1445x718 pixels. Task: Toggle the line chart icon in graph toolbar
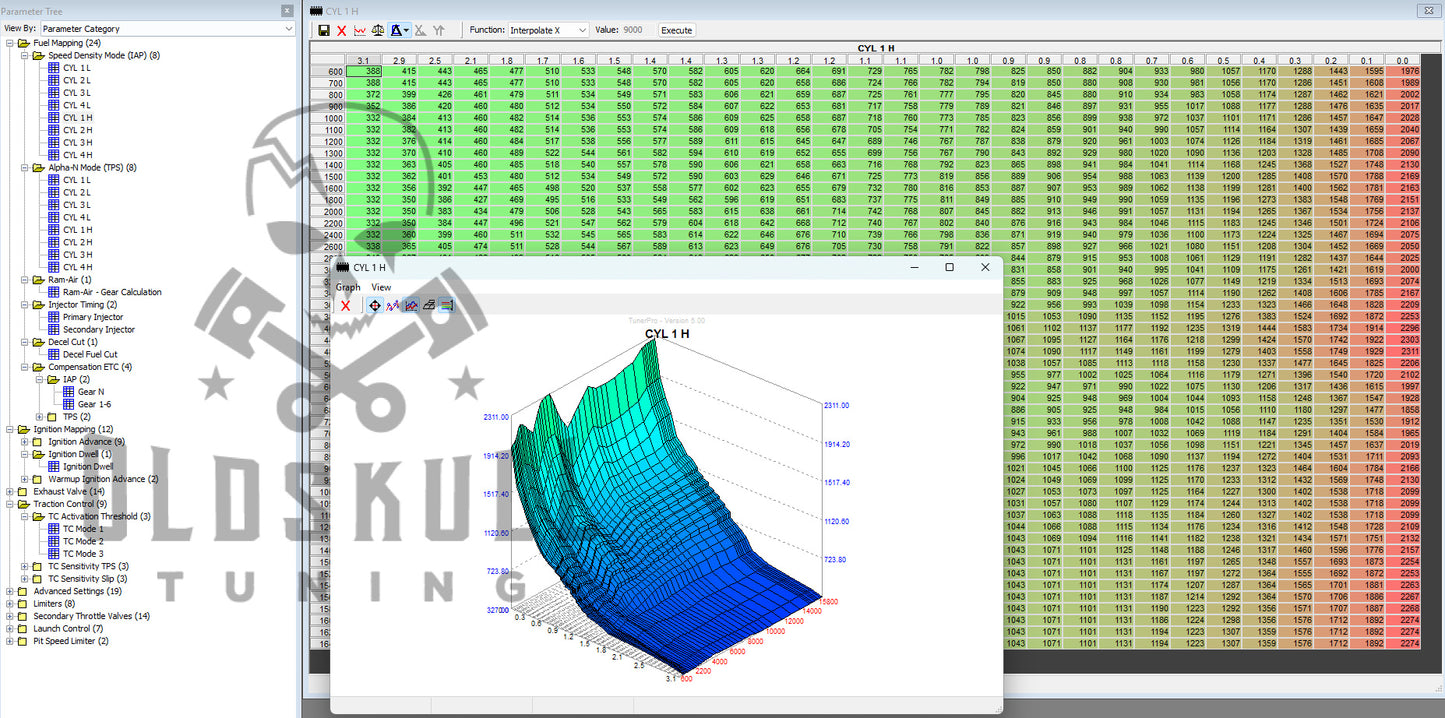411,306
